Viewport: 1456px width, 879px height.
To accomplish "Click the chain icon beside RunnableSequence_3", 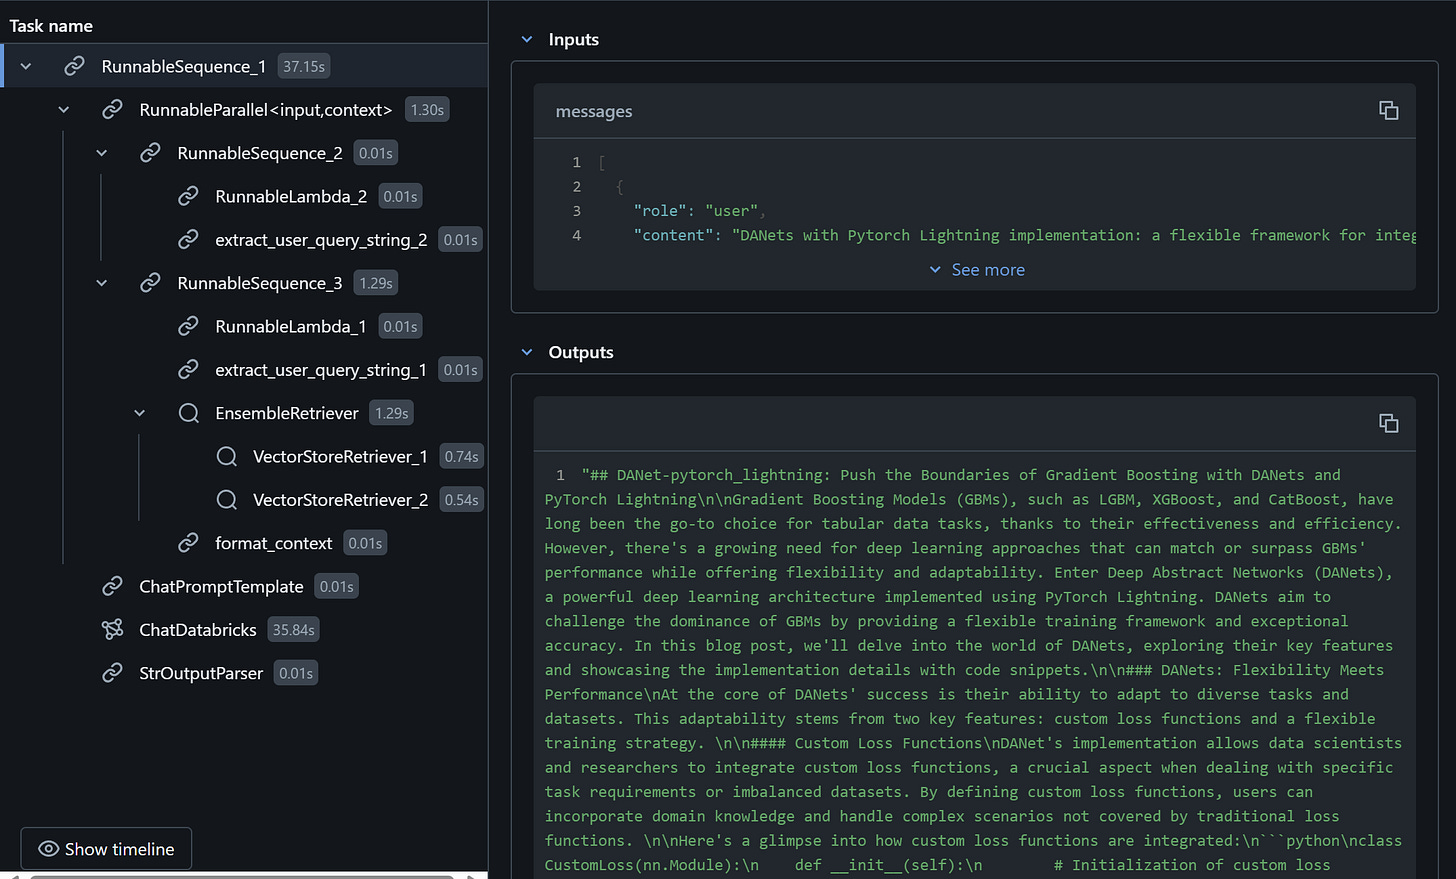I will click(150, 283).
